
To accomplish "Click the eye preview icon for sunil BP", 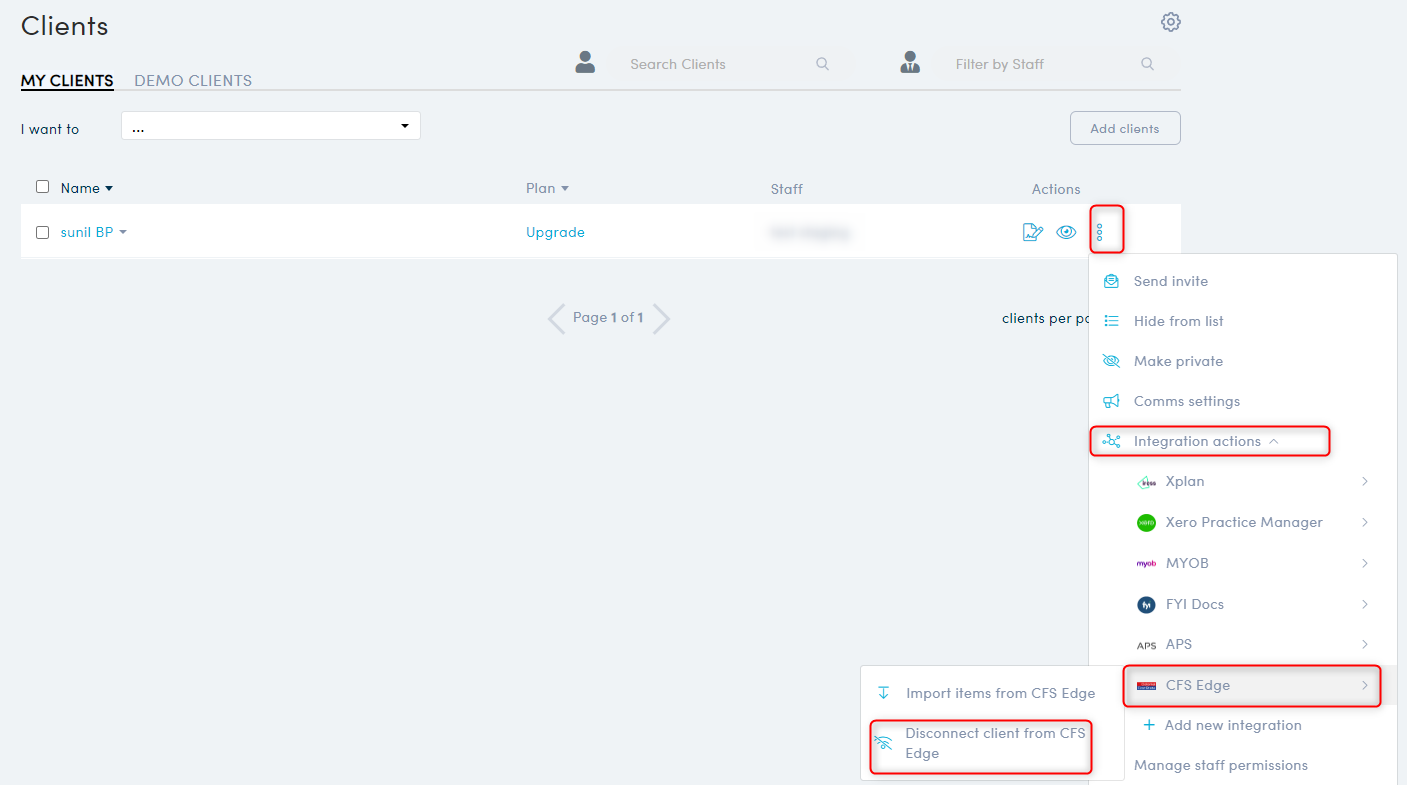I will click(1065, 231).
